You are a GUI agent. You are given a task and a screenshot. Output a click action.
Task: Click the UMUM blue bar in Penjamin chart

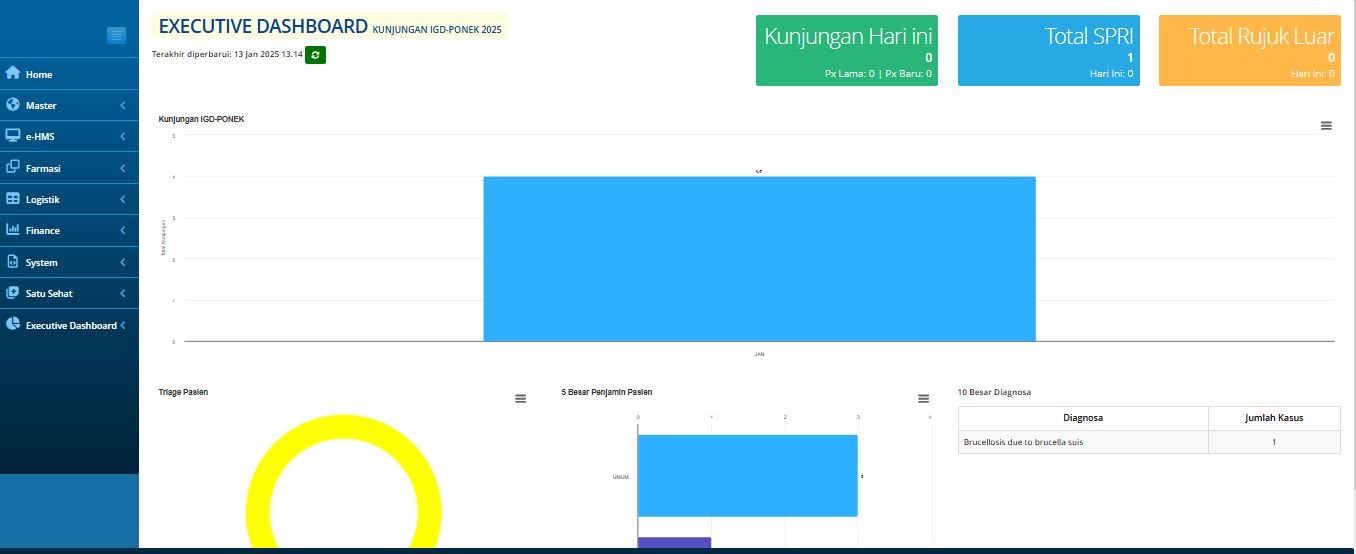point(748,476)
